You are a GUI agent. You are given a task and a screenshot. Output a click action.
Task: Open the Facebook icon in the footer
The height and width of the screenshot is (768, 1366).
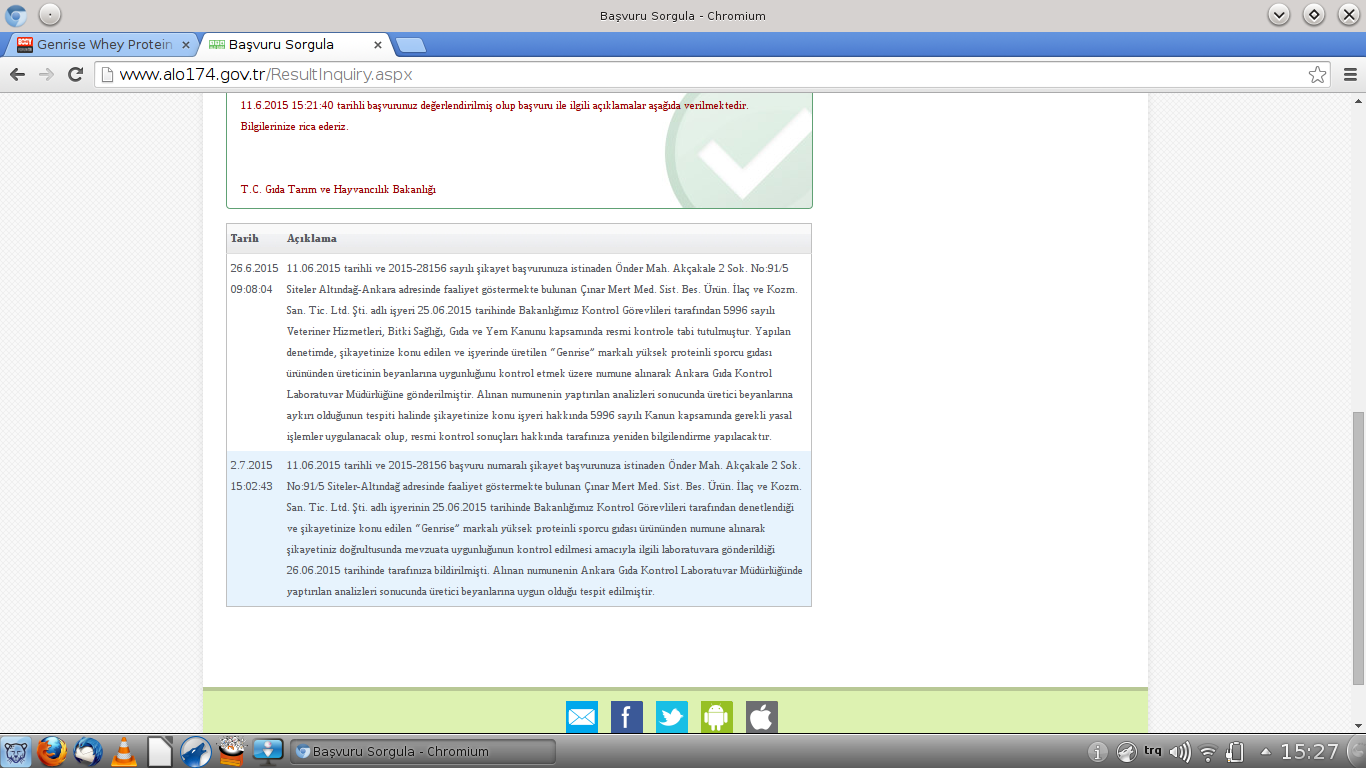627,717
